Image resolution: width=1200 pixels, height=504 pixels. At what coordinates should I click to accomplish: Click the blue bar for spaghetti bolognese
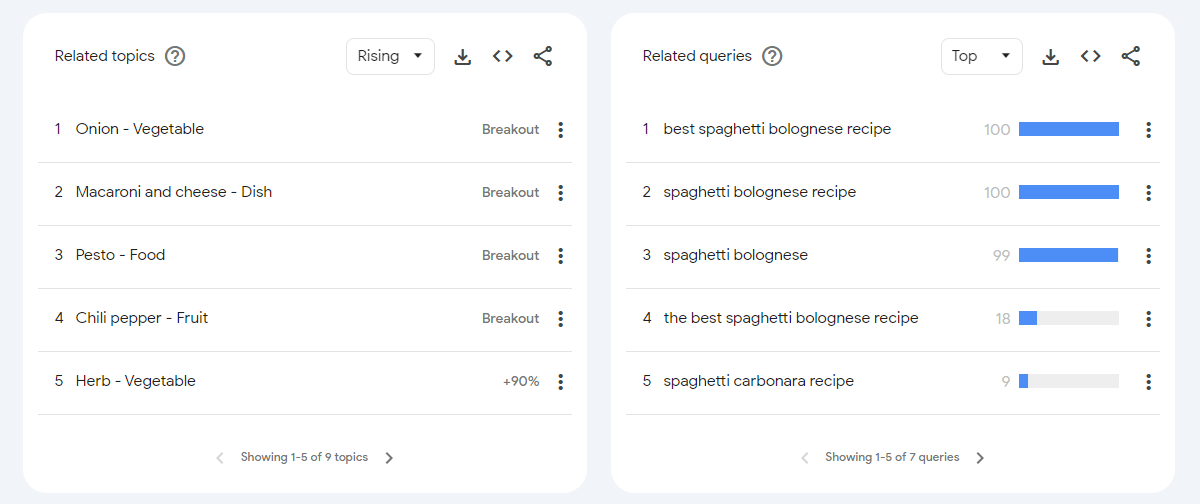(x=1068, y=255)
